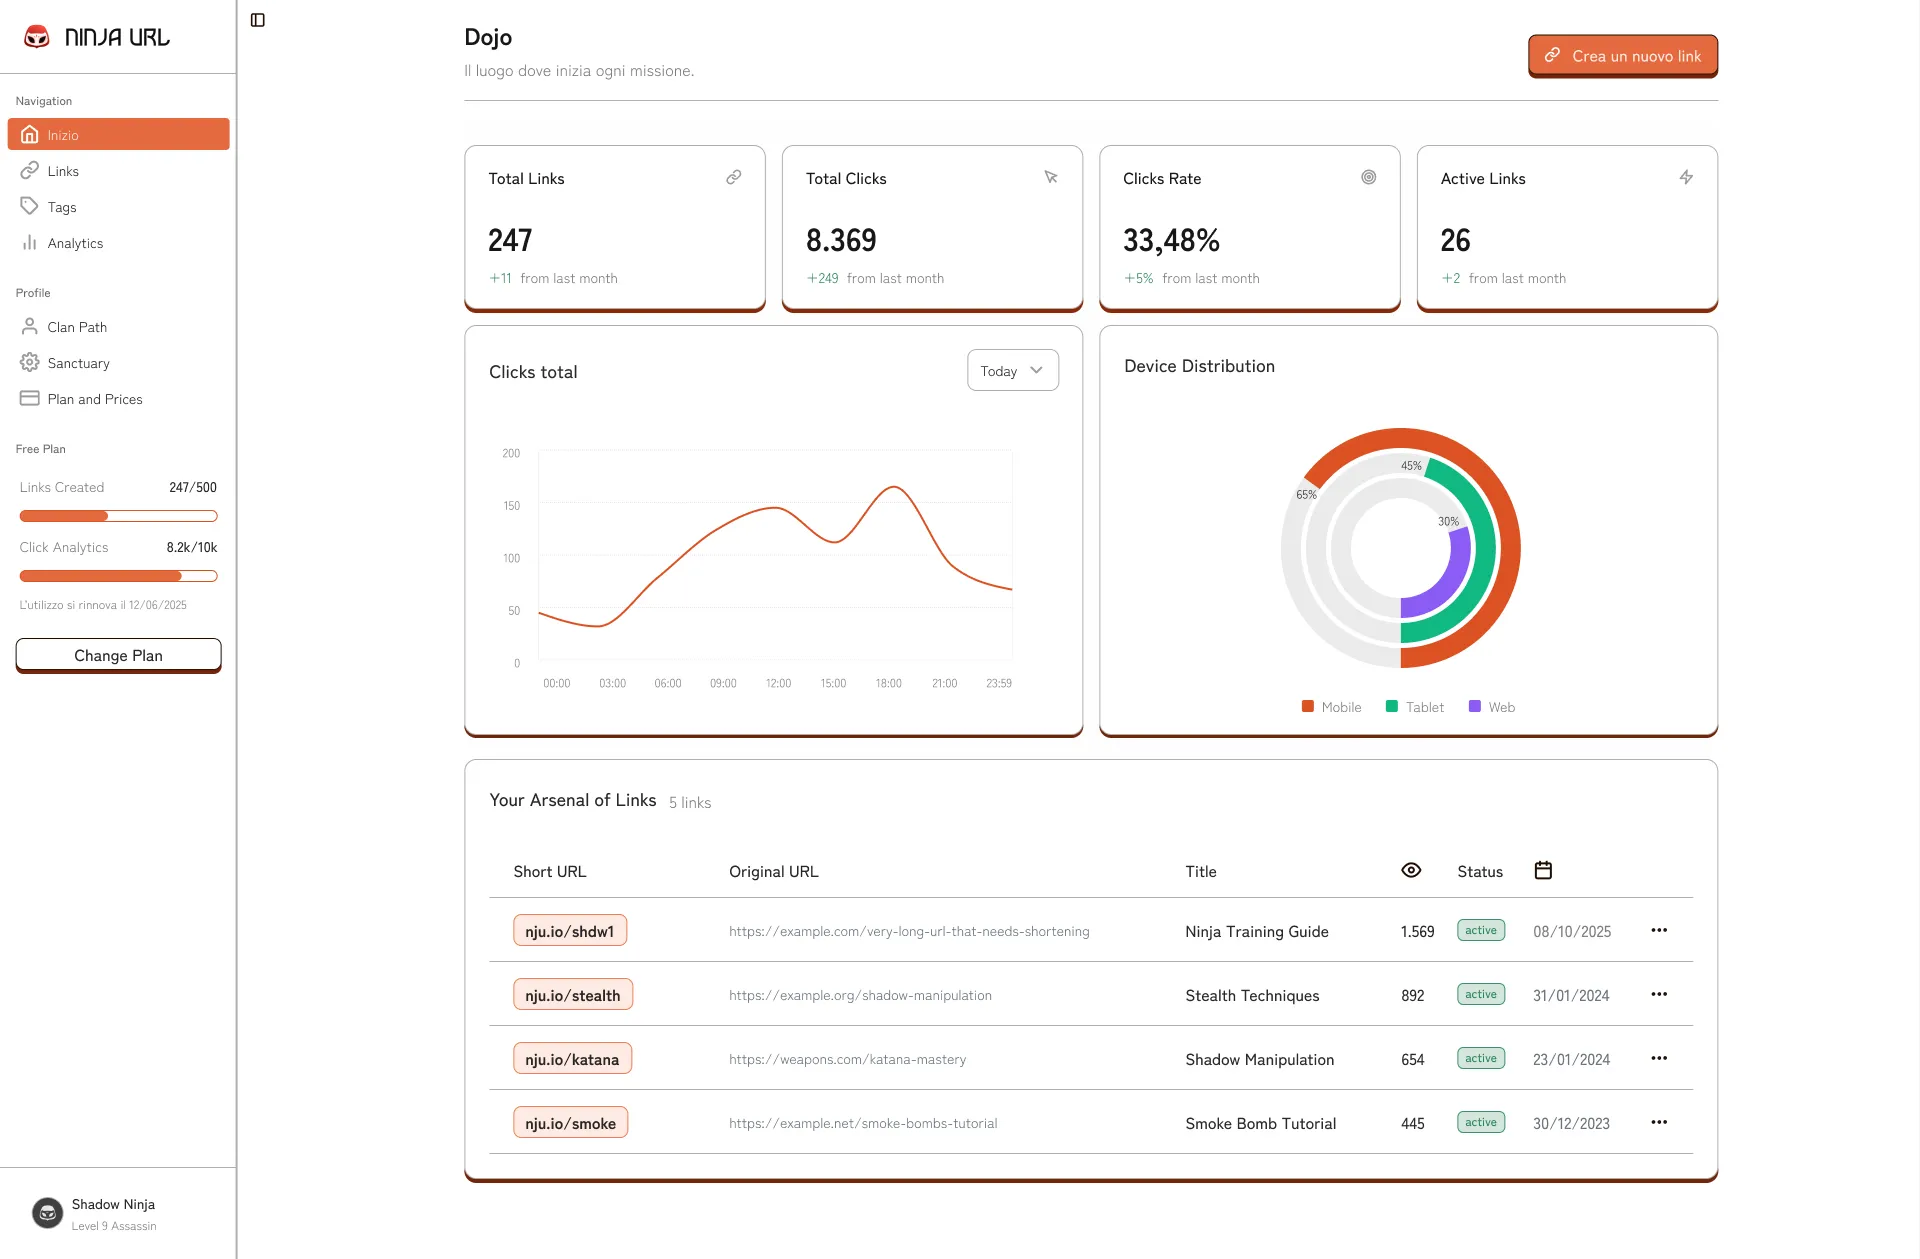Click the Ninja URL logo
The image size is (1920, 1259).
click(x=97, y=36)
